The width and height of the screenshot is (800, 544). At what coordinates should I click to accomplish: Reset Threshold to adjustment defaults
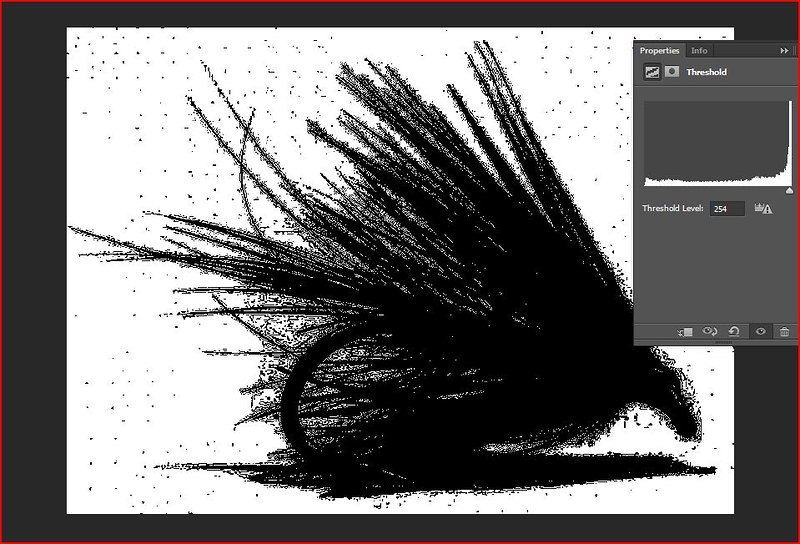(734, 331)
